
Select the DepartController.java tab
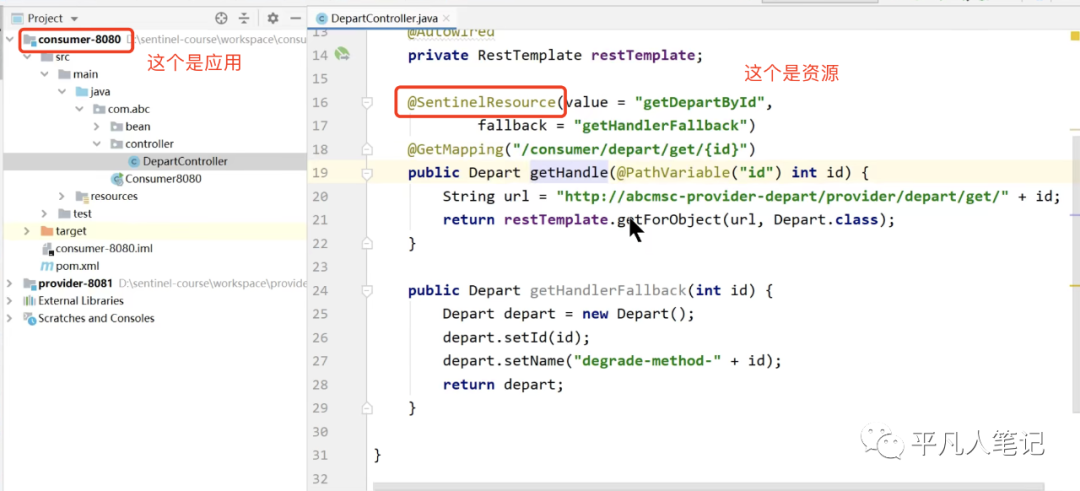click(x=383, y=19)
